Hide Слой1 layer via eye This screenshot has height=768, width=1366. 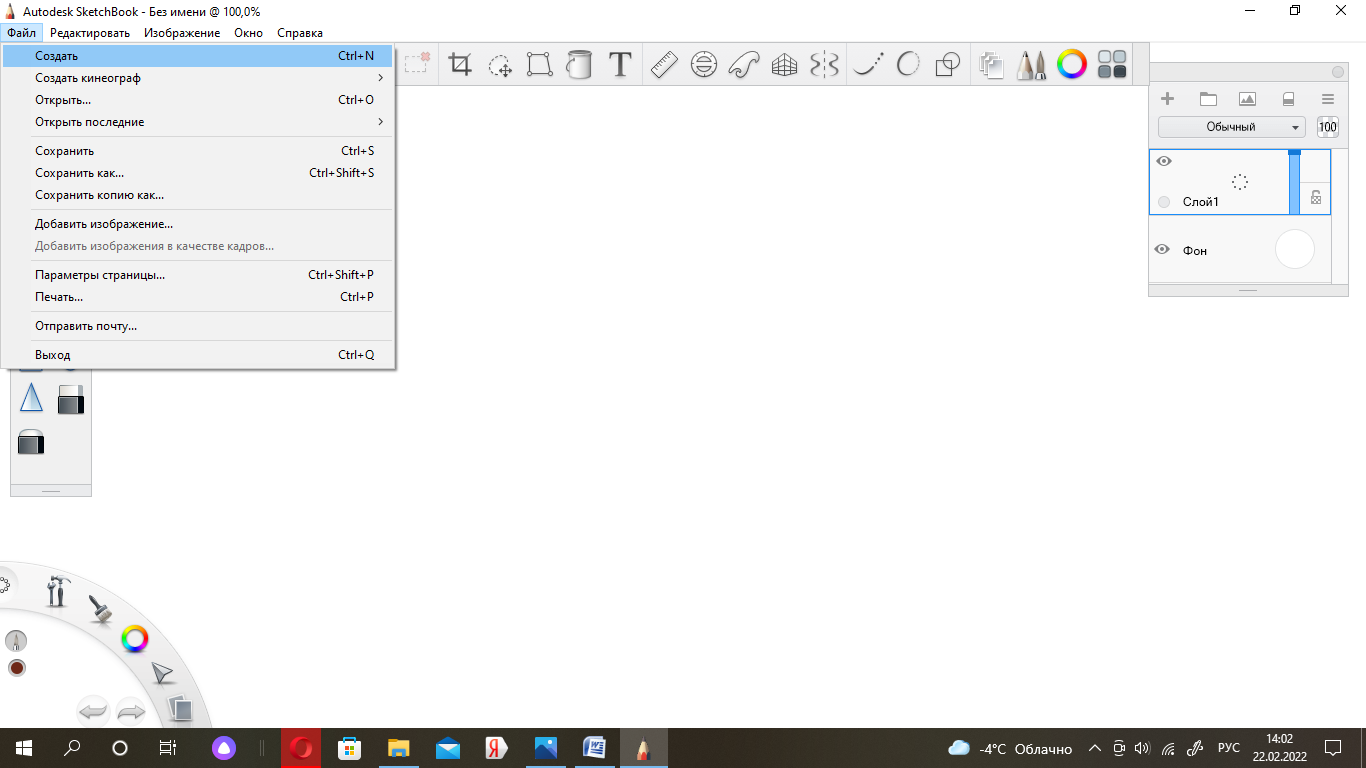(1163, 161)
